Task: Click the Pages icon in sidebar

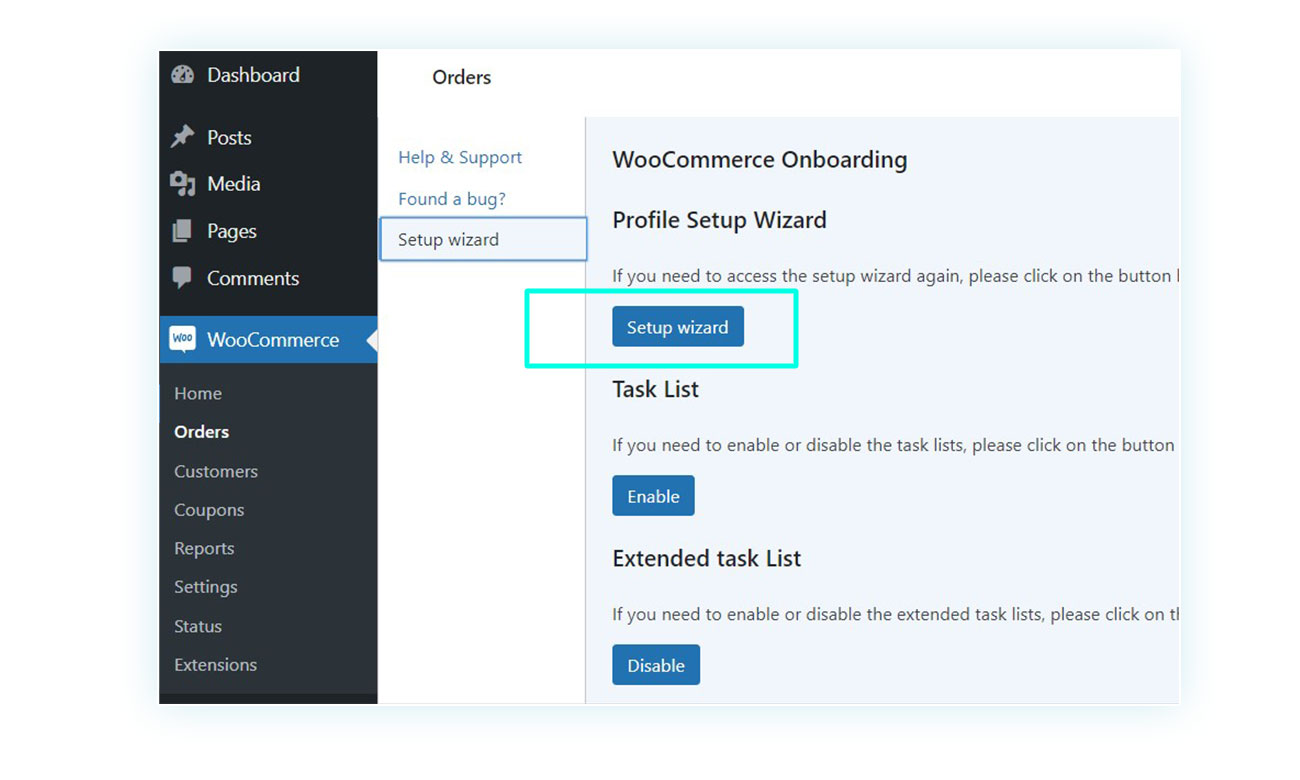Action: [x=182, y=231]
